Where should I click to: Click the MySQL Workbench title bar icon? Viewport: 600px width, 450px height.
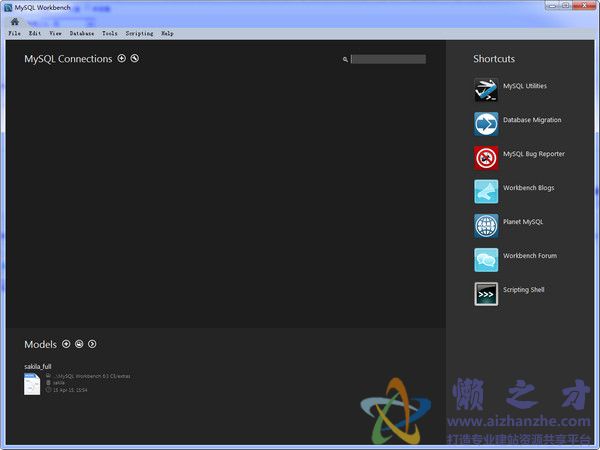pyautogui.click(x=8, y=8)
